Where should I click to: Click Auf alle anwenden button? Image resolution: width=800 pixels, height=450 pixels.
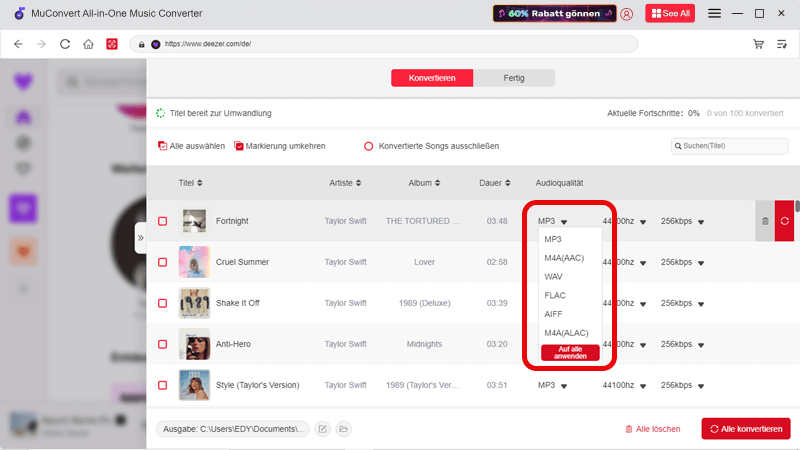570,353
